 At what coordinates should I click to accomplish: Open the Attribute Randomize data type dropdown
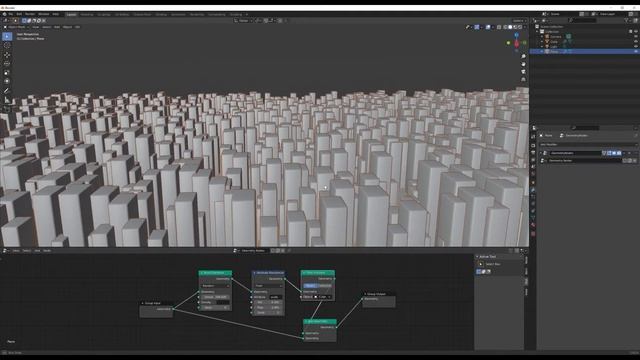click(268, 286)
